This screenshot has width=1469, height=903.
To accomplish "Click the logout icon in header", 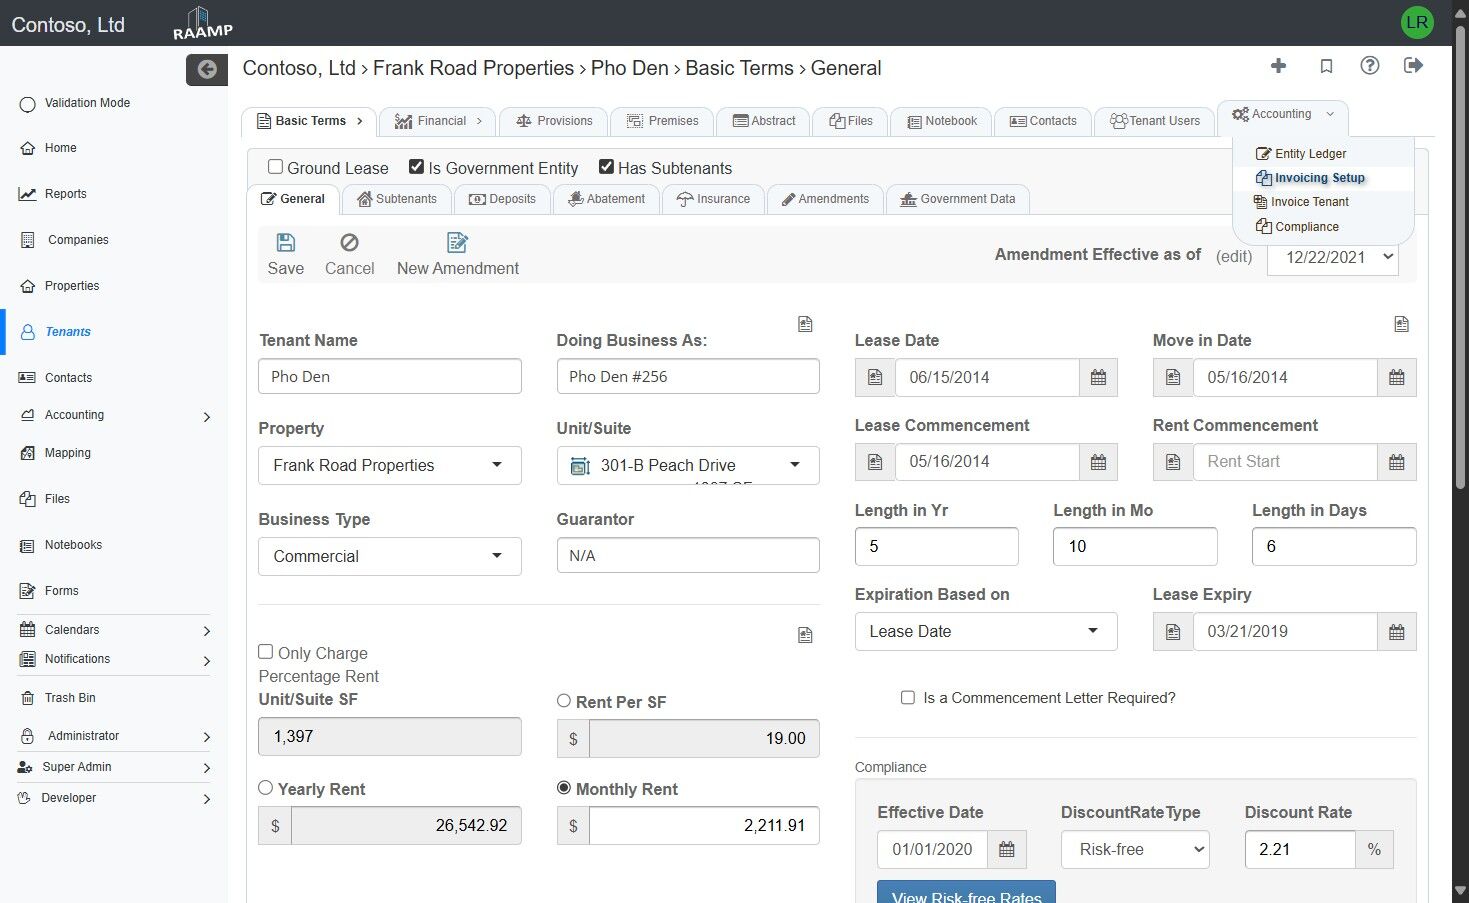I will [x=1413, y=66].
